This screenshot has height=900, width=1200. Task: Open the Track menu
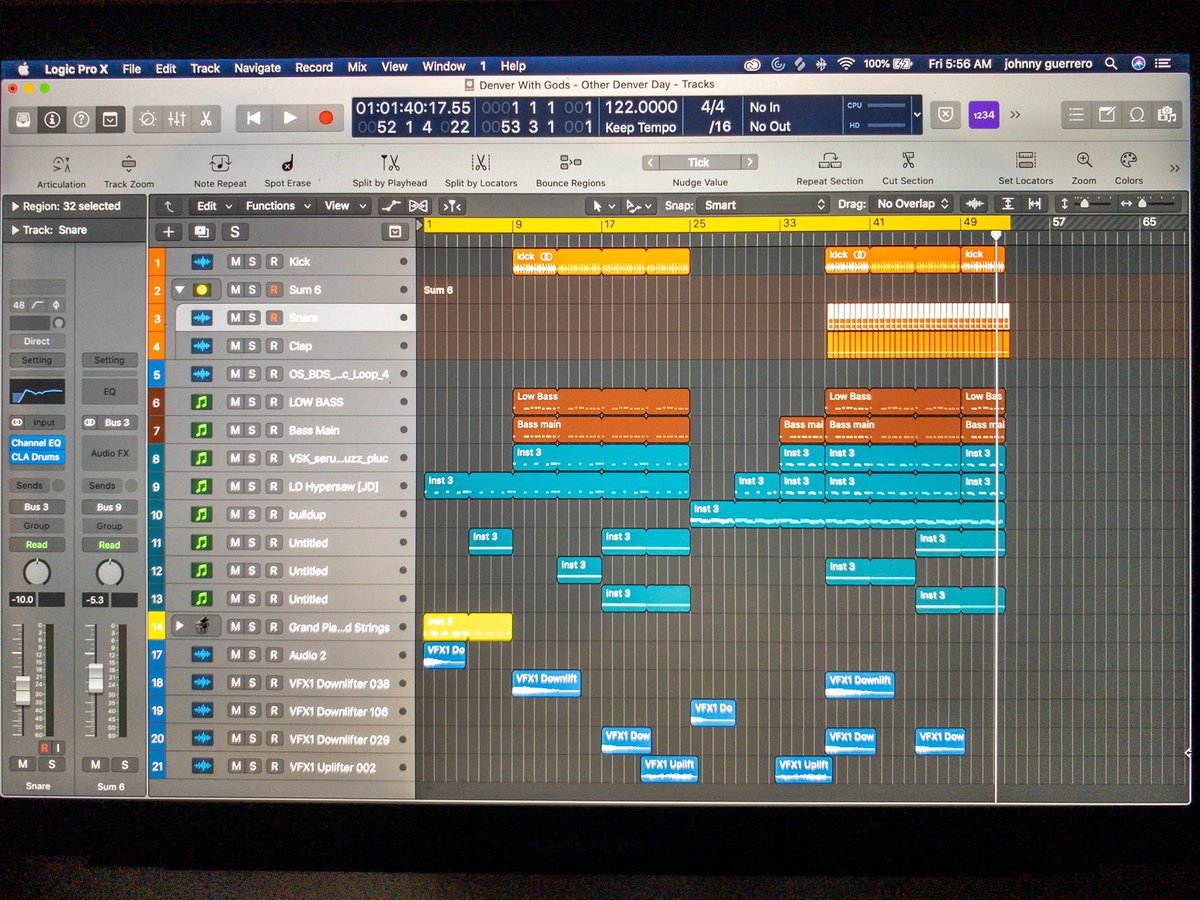205,68
